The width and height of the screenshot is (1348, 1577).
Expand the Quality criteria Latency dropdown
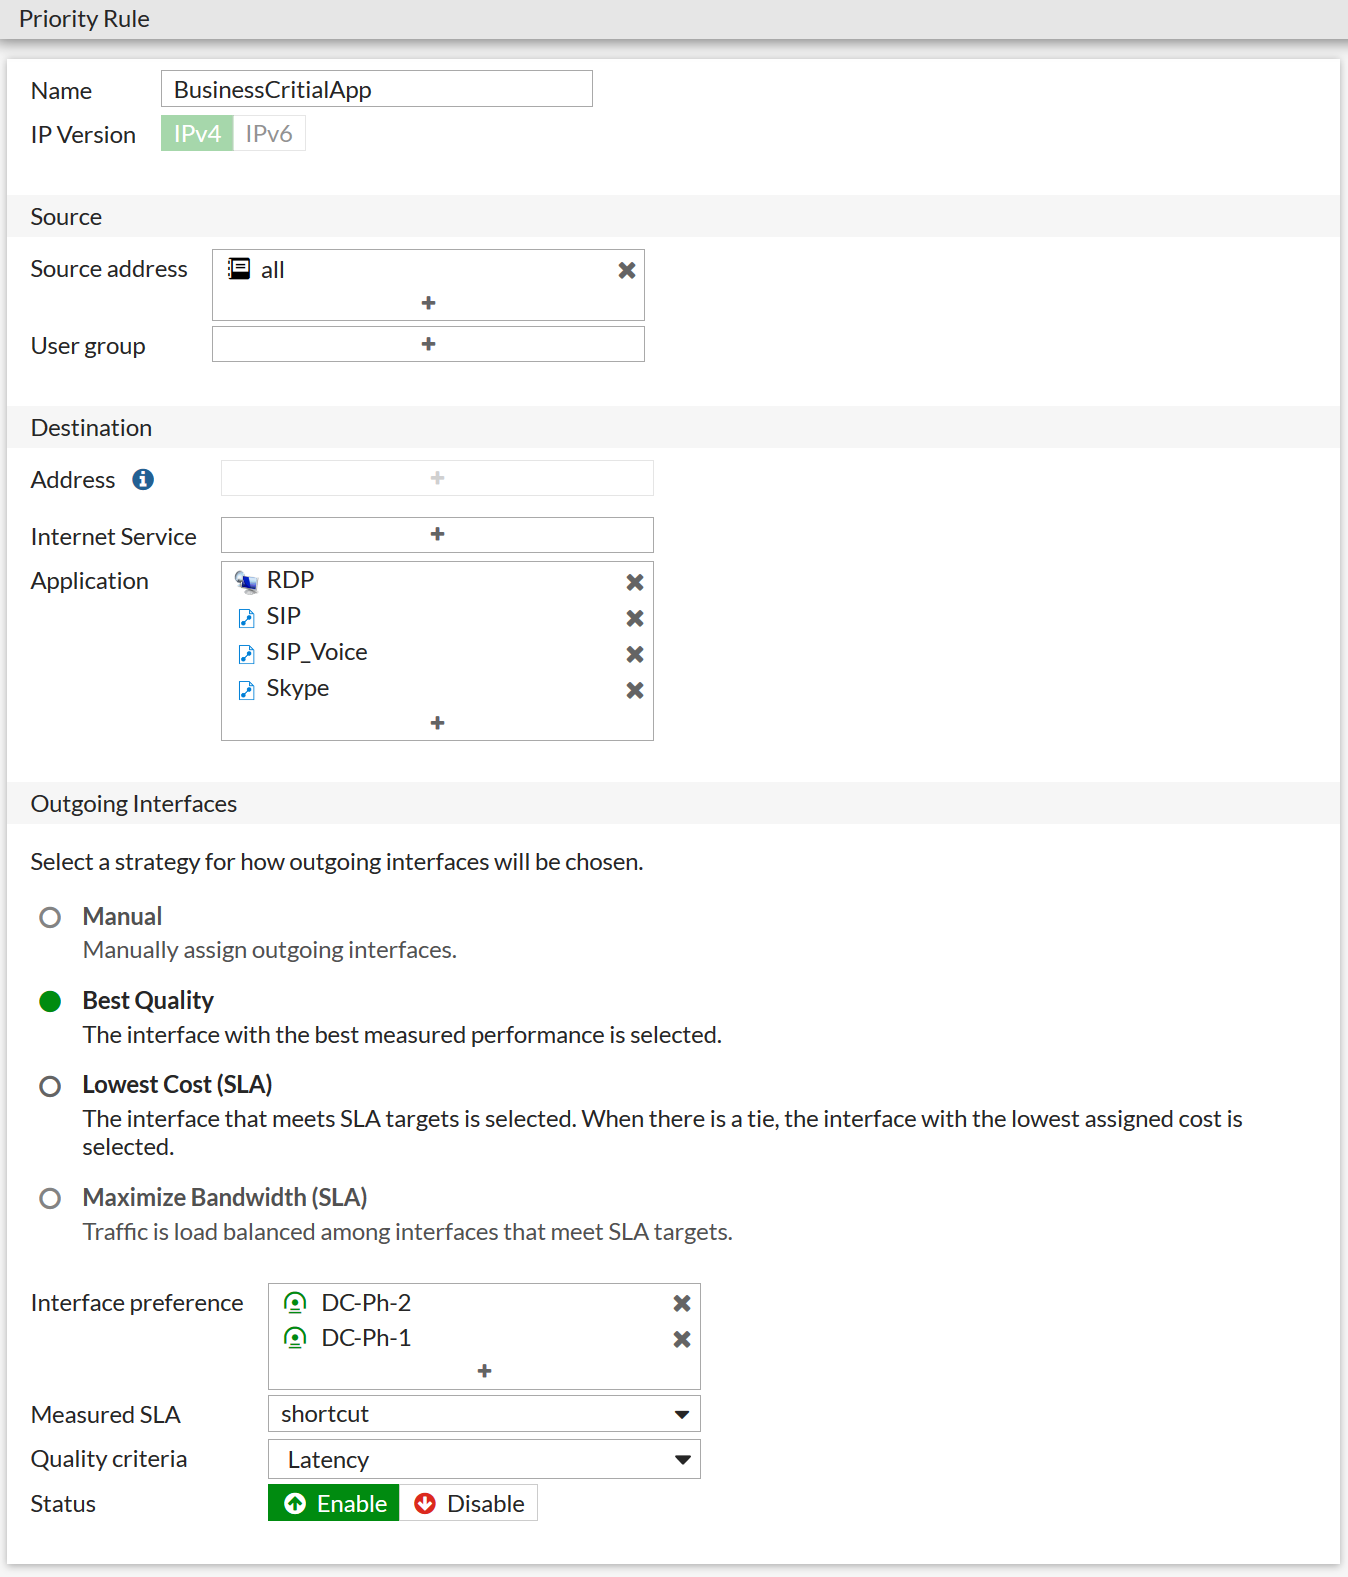coord(484,1460)
